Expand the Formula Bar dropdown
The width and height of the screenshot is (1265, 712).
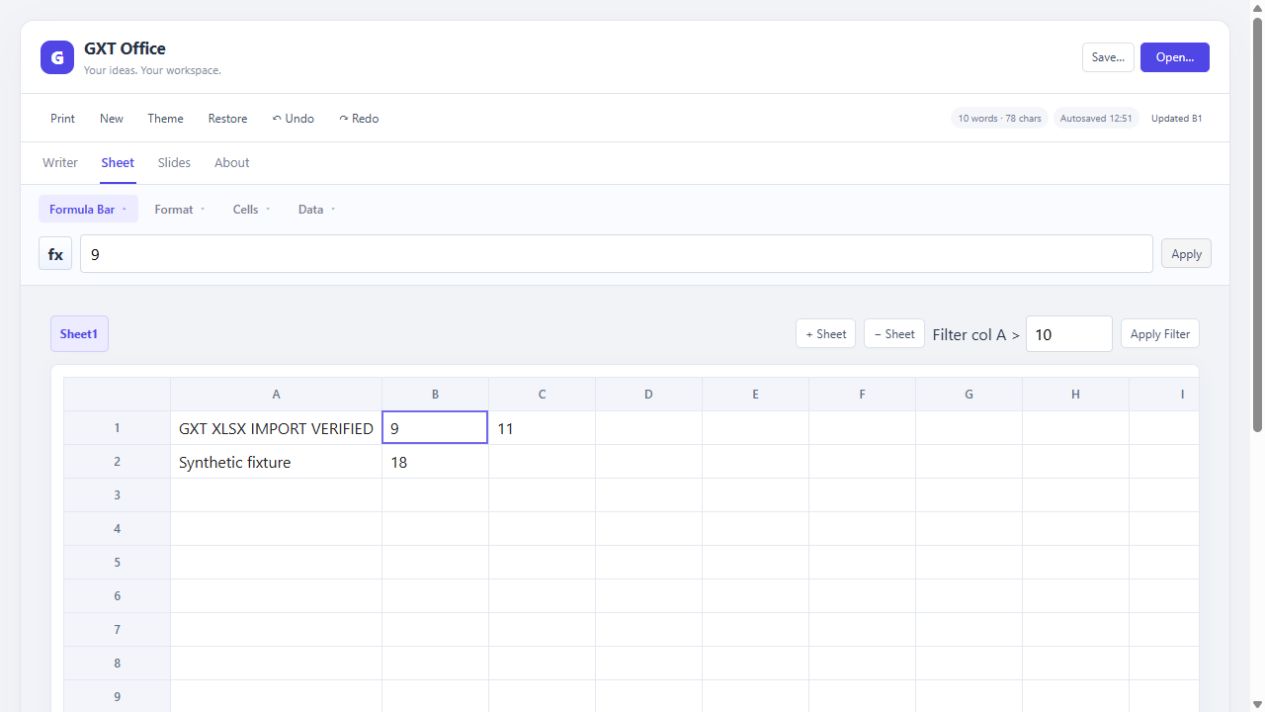88,209
